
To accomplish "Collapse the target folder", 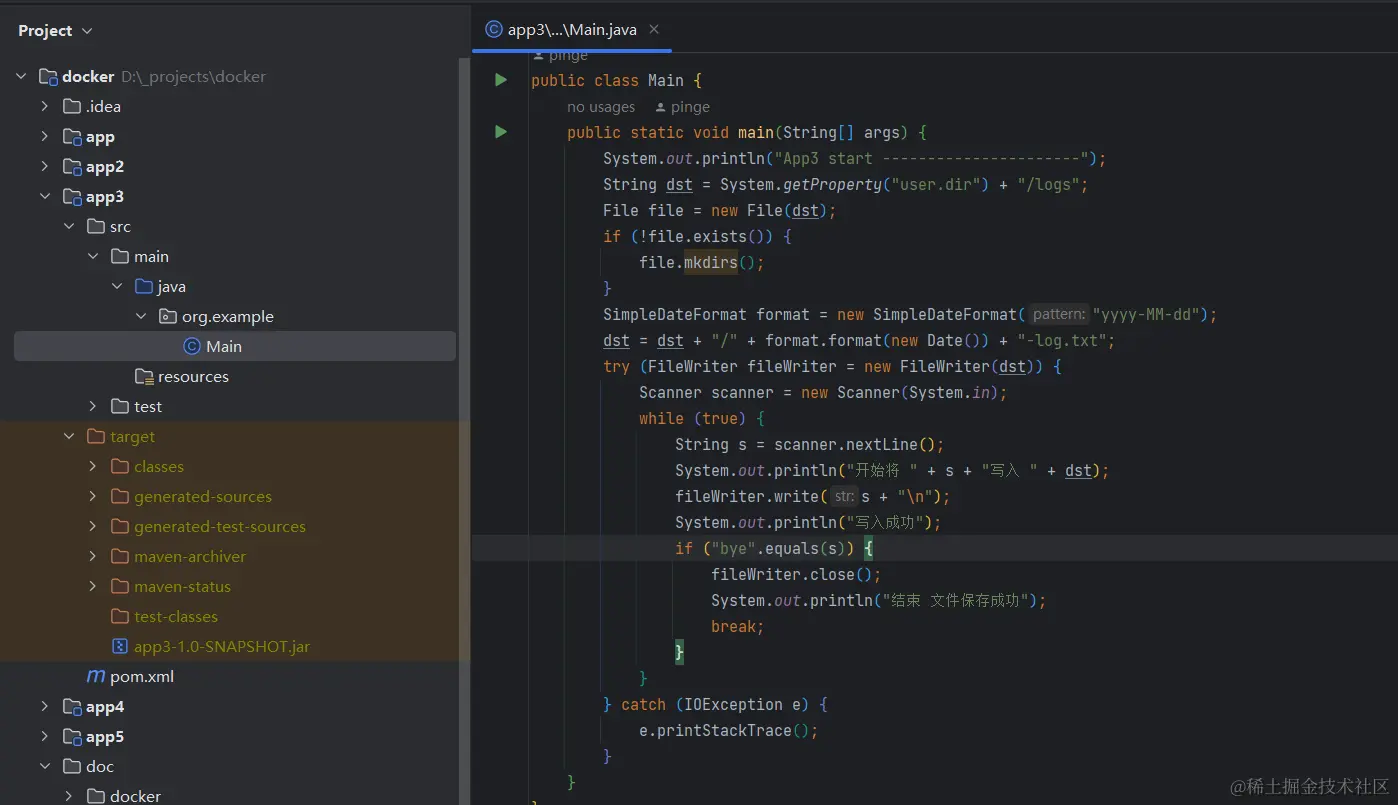I will [x=69, y=436].
